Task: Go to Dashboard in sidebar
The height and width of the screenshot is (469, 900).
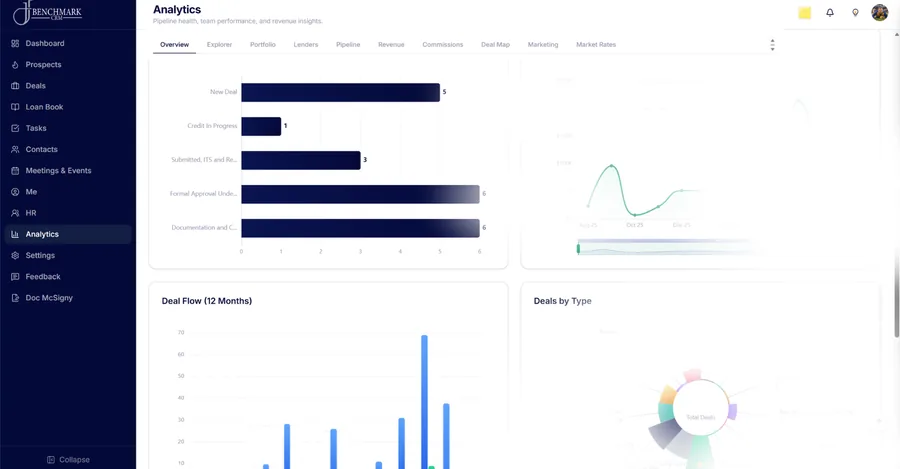Action: [x=45, y=44]
